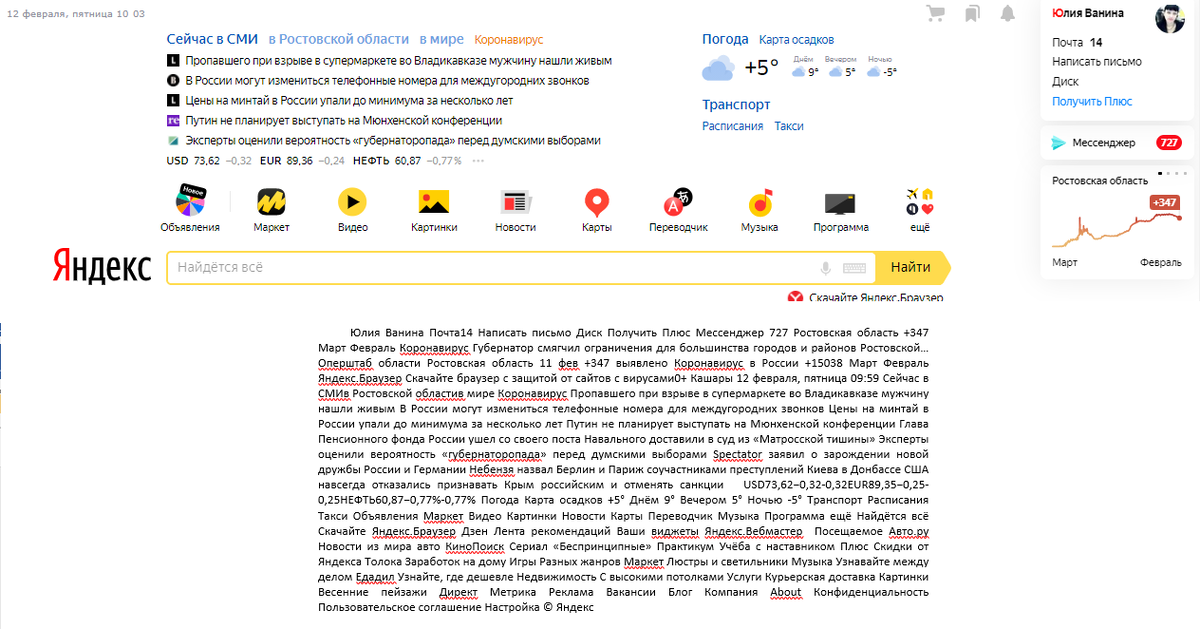Viewport: 1200px width, 629px height.
Task: Read news about Владикавказ supermarket explosion
Action: click(x=398, y=60)
